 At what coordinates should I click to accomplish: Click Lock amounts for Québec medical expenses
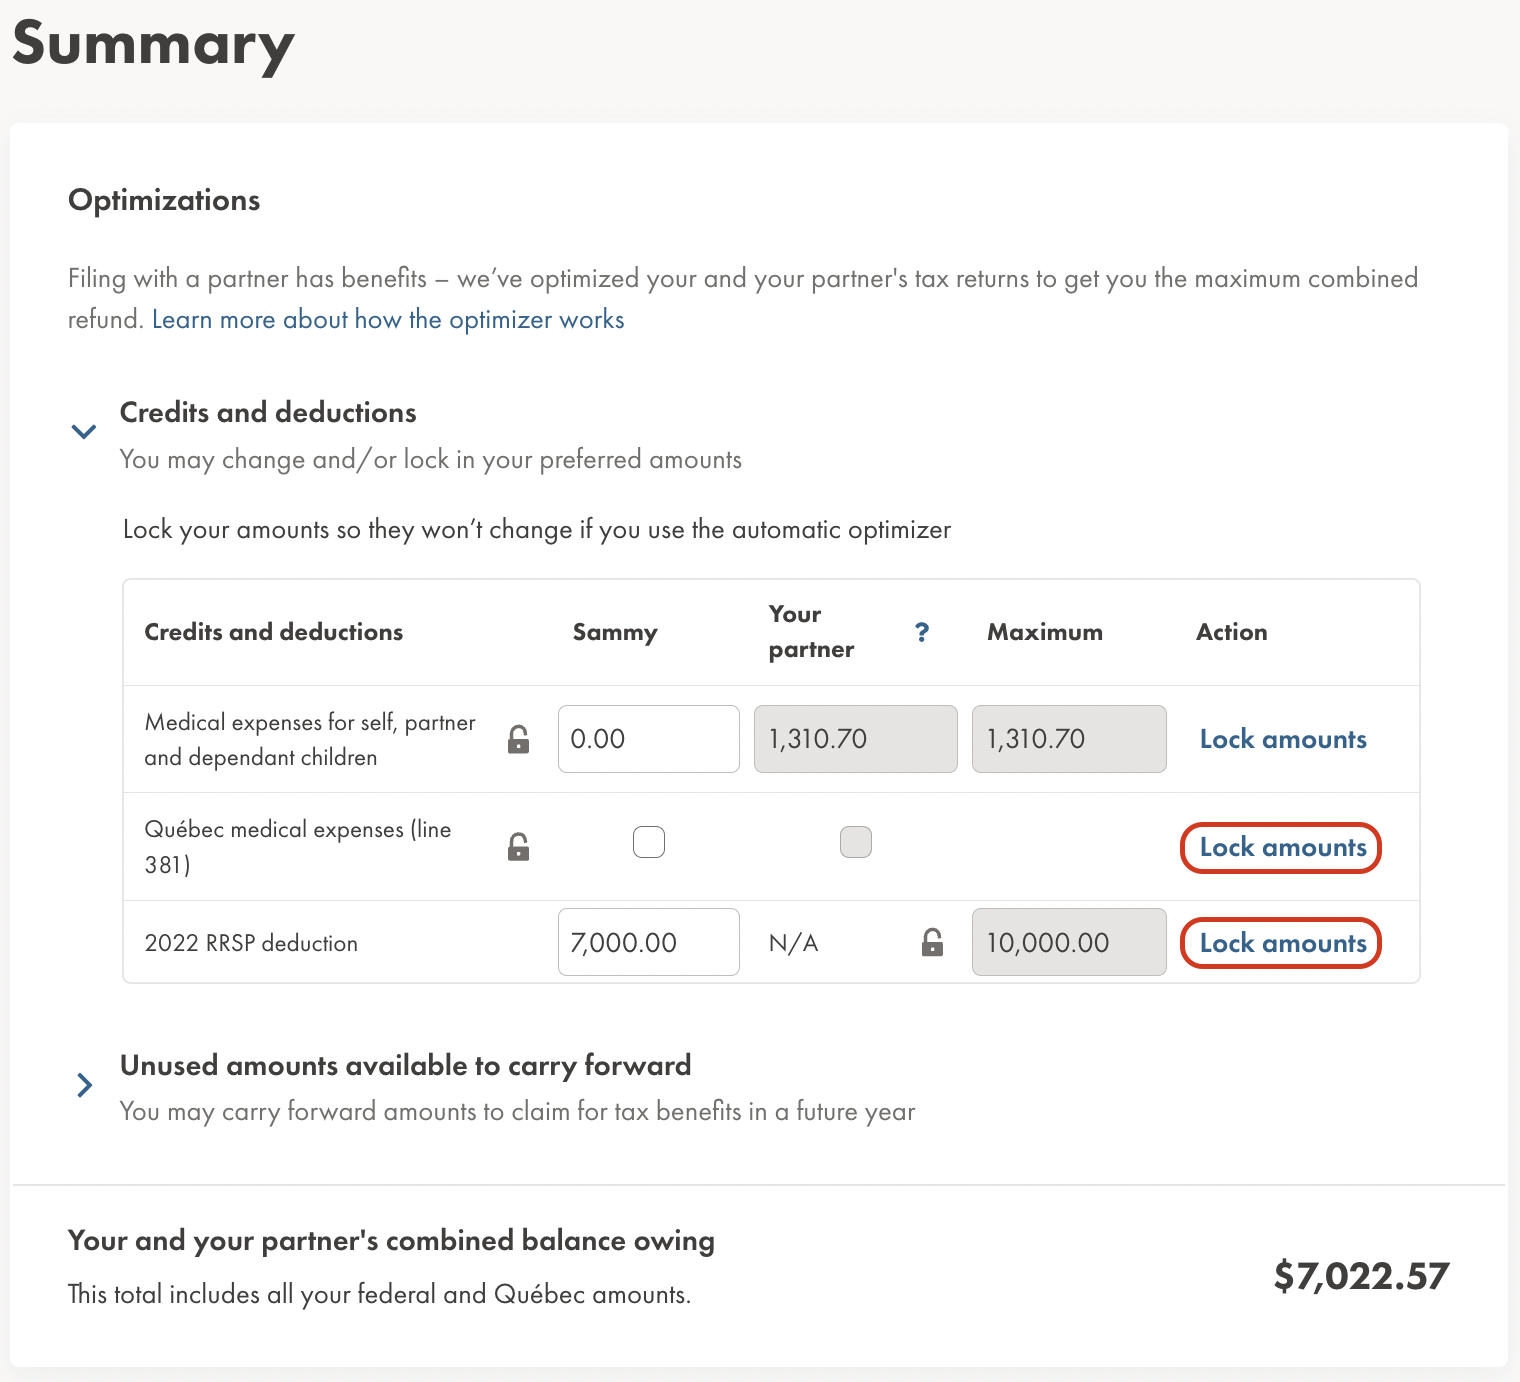[x=1281, y=848]
